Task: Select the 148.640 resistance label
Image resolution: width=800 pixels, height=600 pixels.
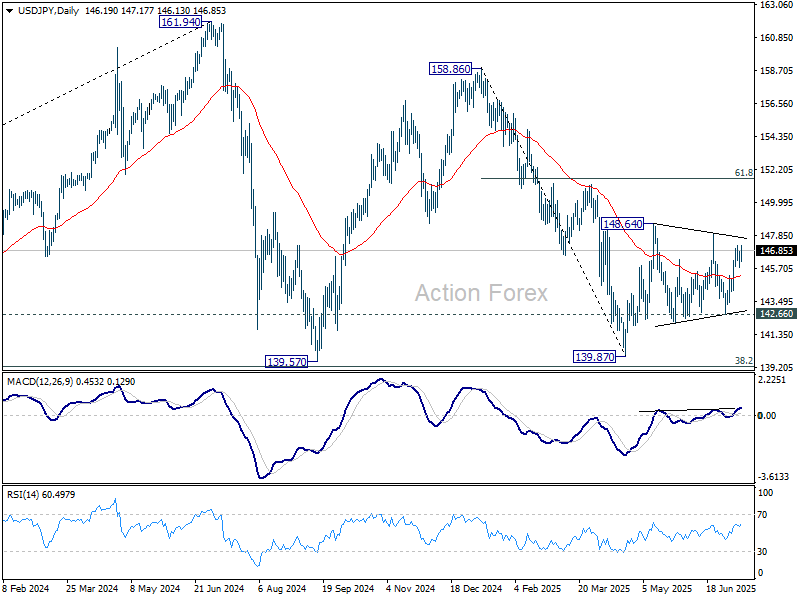Action: pos(622,223)
